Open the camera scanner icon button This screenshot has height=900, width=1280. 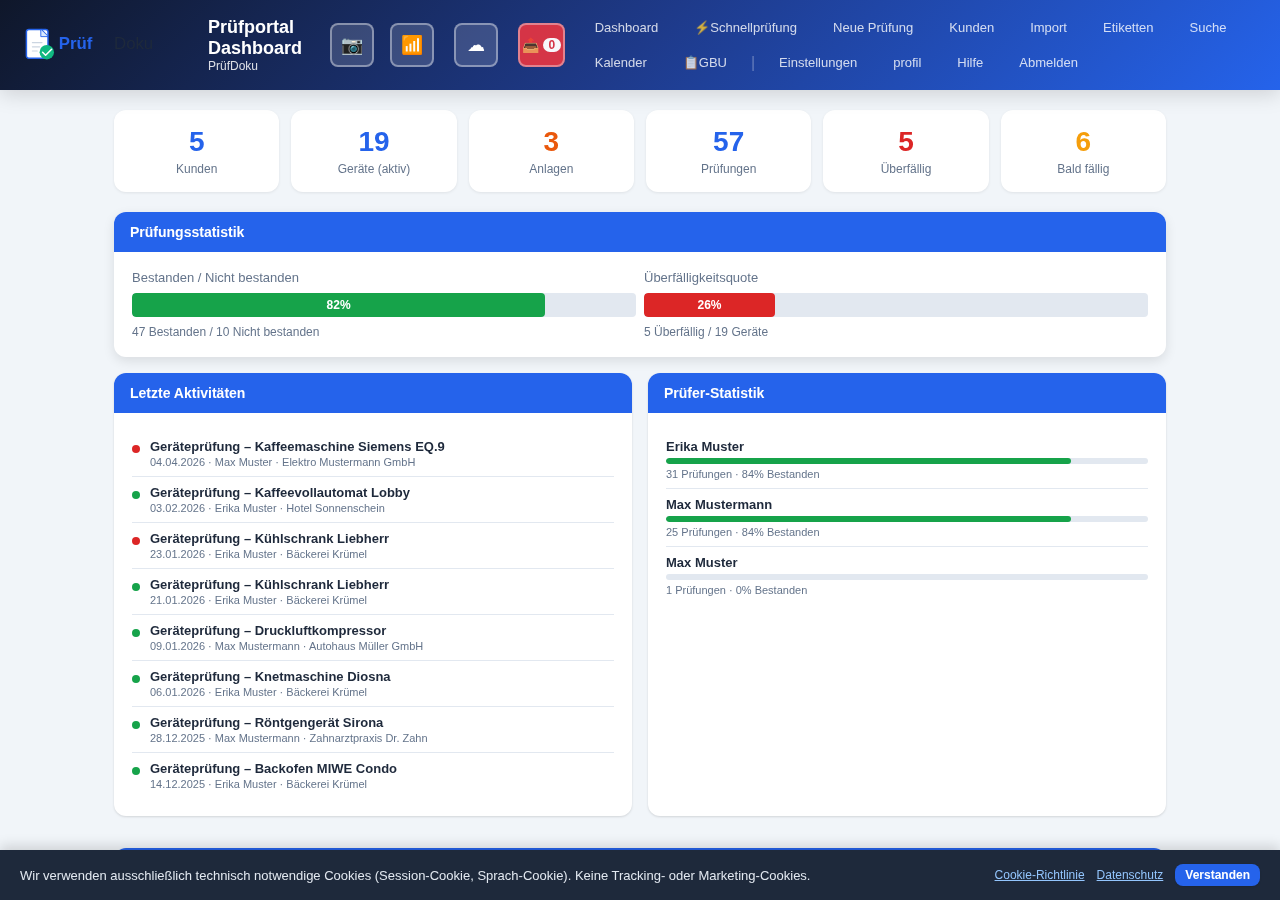tap(352, 45)
